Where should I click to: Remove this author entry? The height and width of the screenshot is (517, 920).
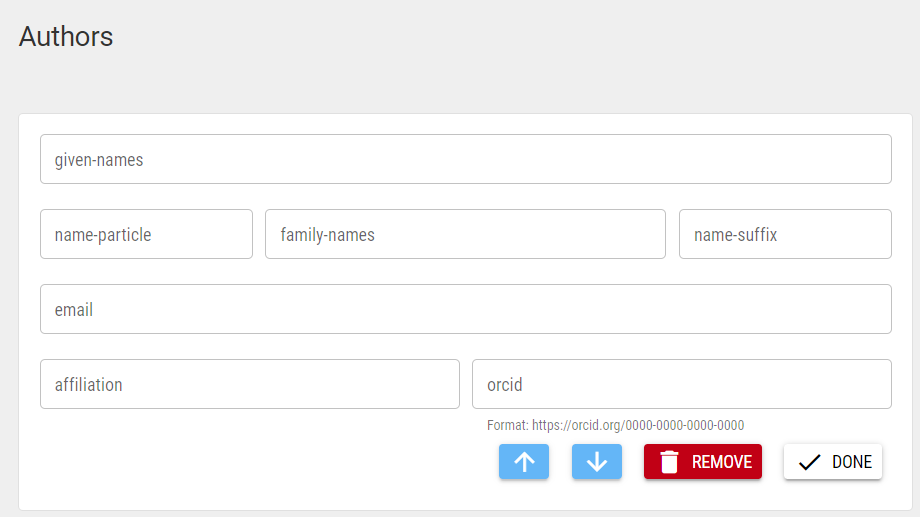703,462
